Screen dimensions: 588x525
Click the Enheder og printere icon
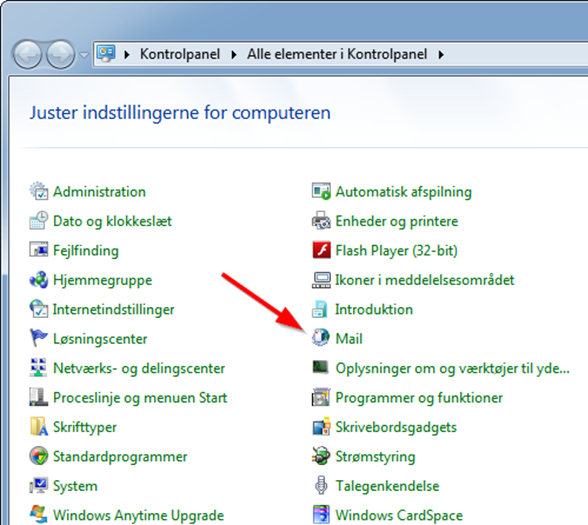coord(321,221)
